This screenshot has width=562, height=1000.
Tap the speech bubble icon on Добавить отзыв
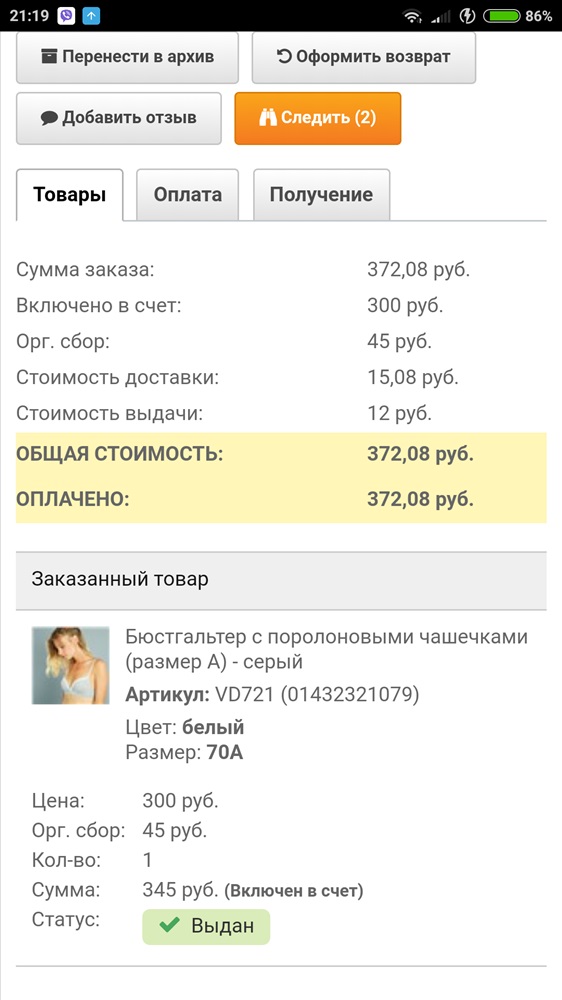tap(49, 118)
